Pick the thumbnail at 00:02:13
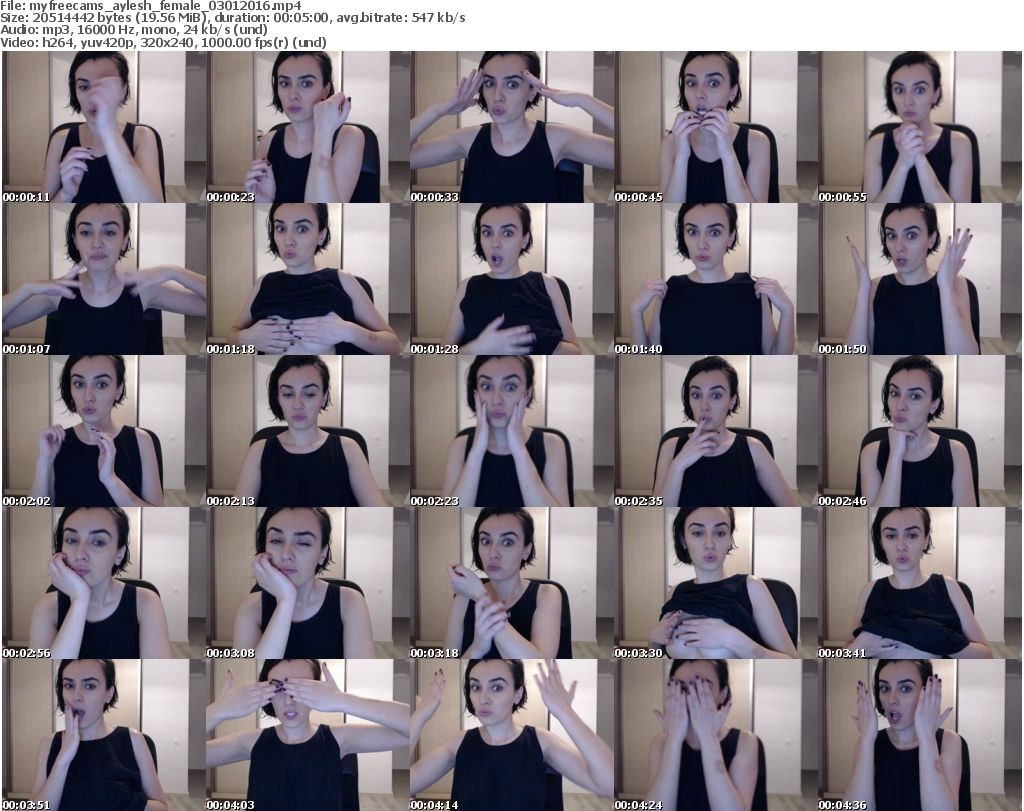This screenshot has width=1024, height=811. click(x=308, y=431)
